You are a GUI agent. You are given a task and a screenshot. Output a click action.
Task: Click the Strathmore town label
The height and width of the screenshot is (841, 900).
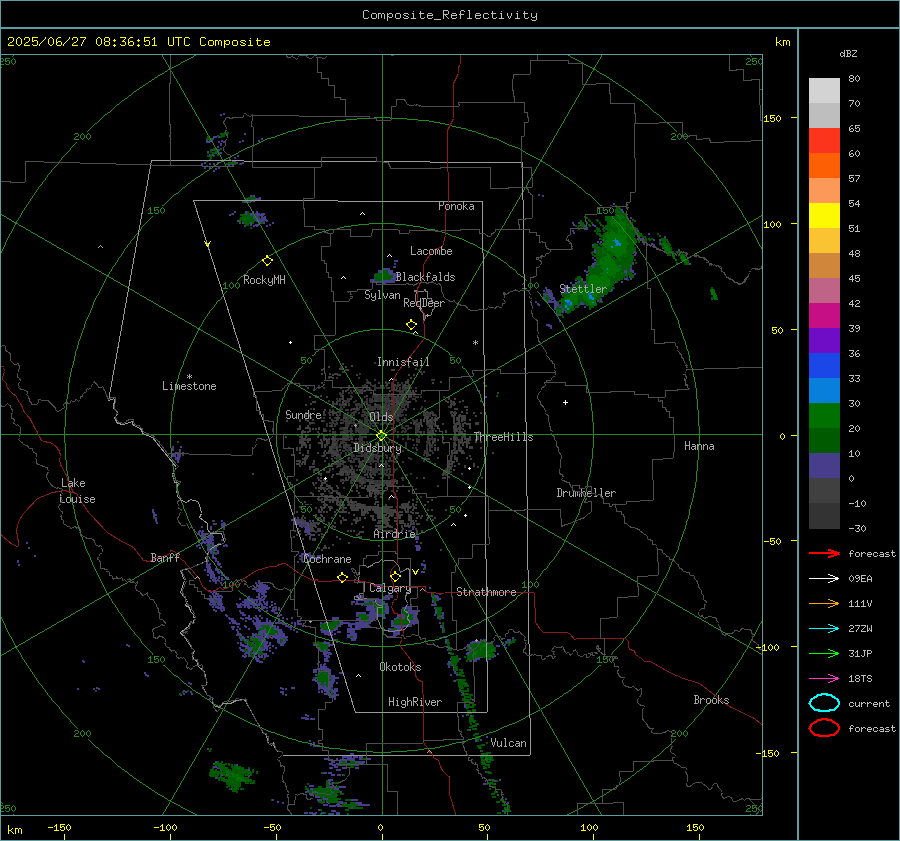click(x=486, y=592)
